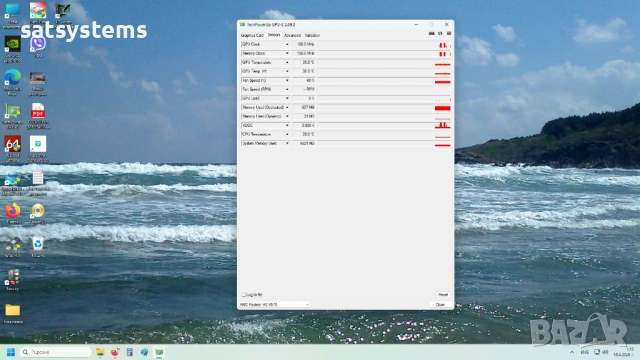Switch to the Validation tab
The image size is (640, 360).
point(312,36)
